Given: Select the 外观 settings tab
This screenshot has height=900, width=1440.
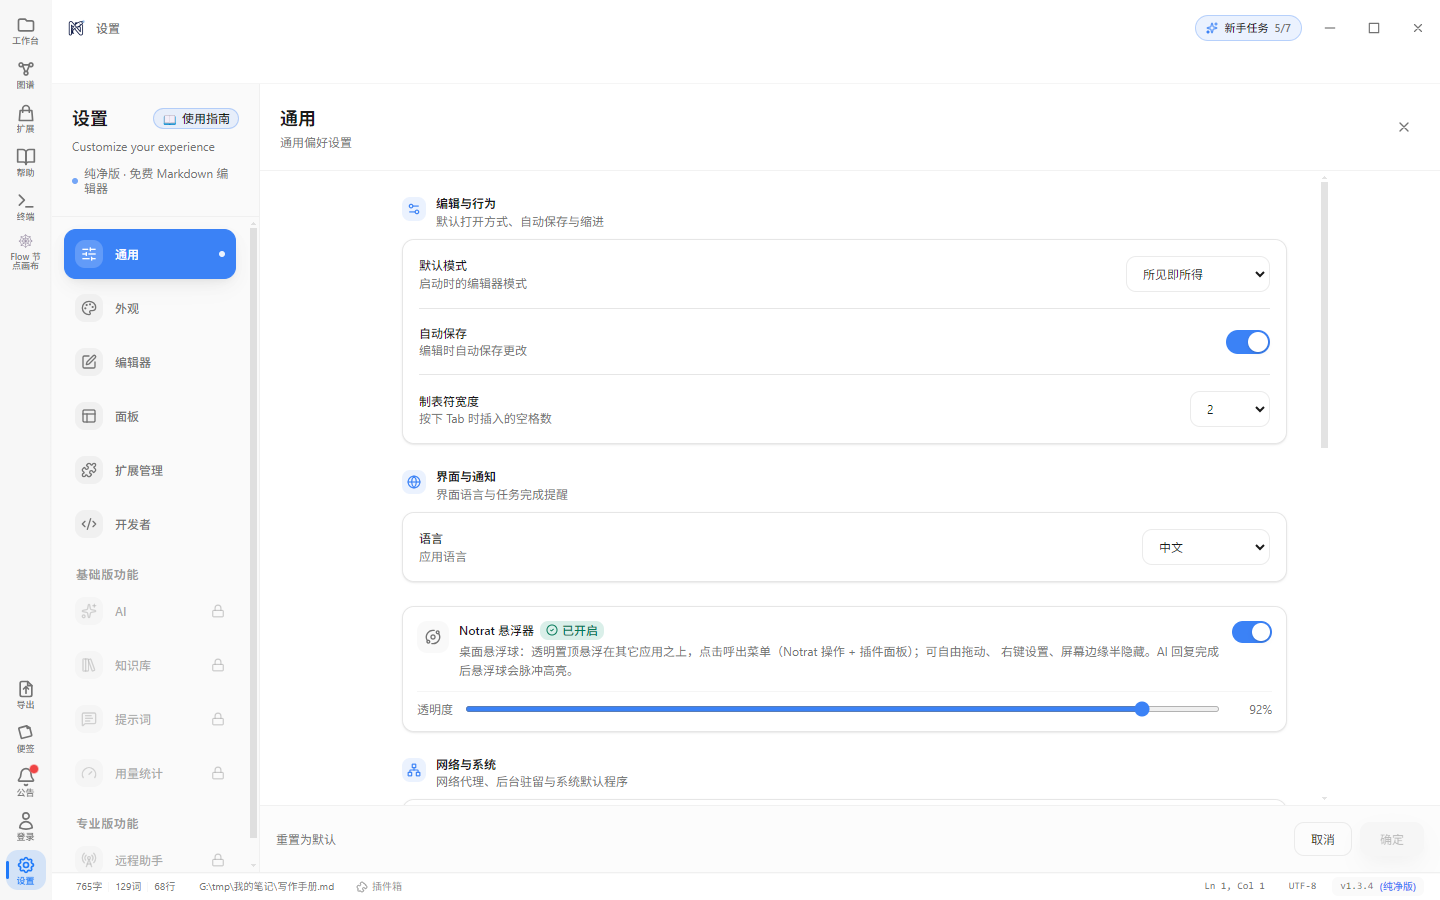Looking at the screenshot, I should tap(150, 308).
